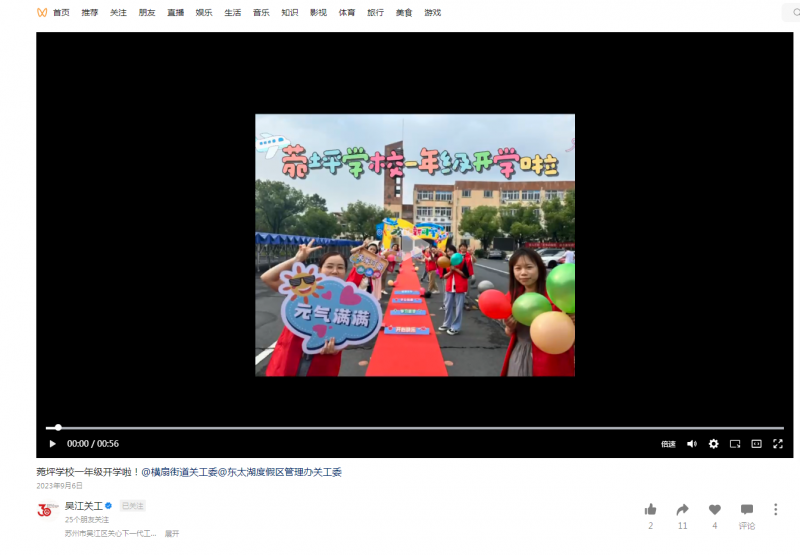Click the 吴江关工 channel avatar
This screenshot has width=800, height=555.
[47, 510]
